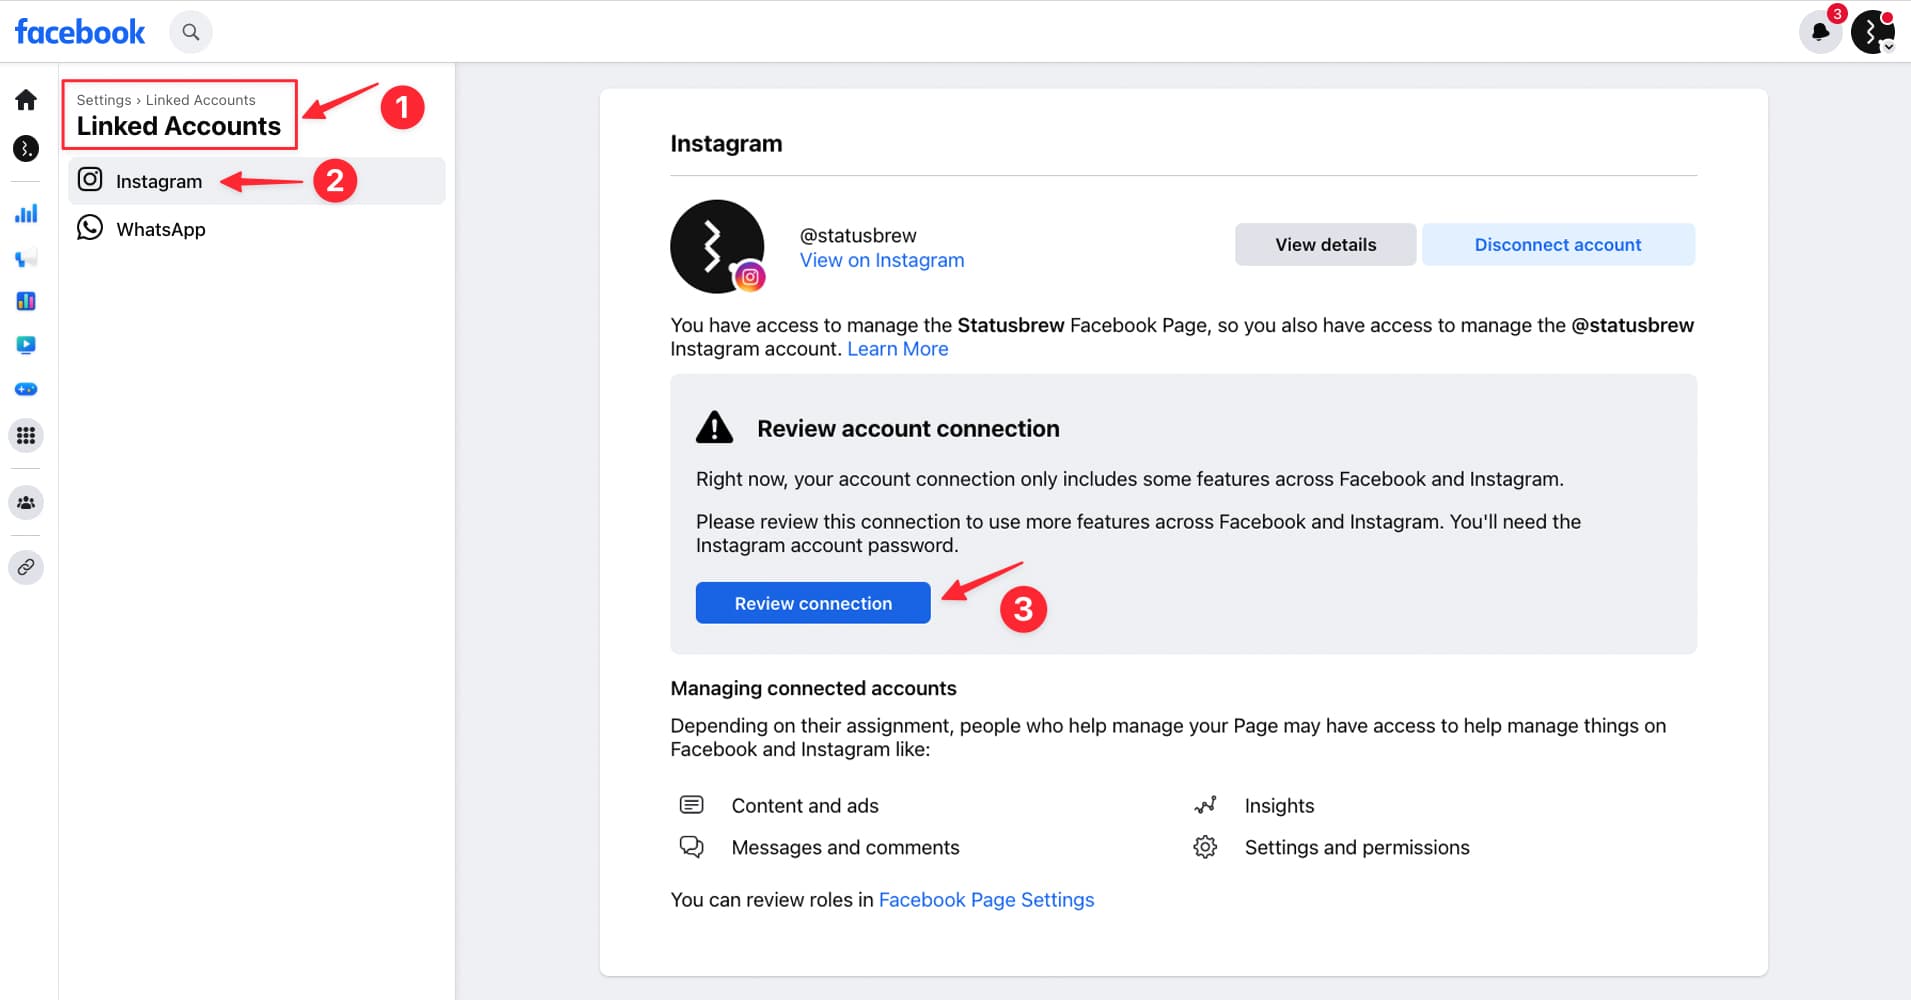Open the video Watch icon in sidebar

[26, 345]
